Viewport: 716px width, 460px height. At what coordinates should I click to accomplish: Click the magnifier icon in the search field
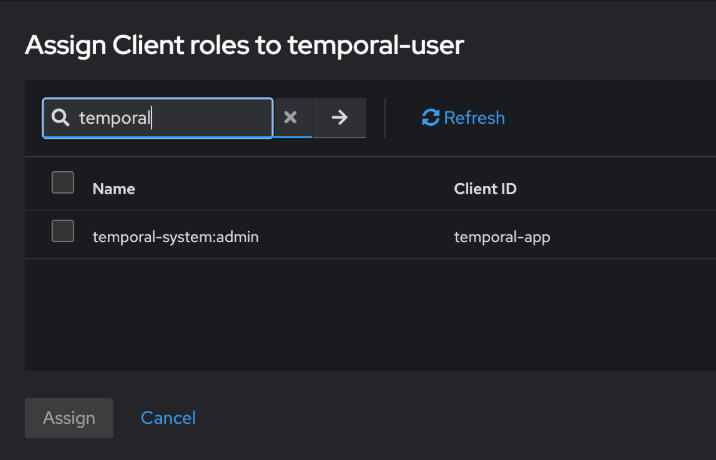(x=60, y=117)
